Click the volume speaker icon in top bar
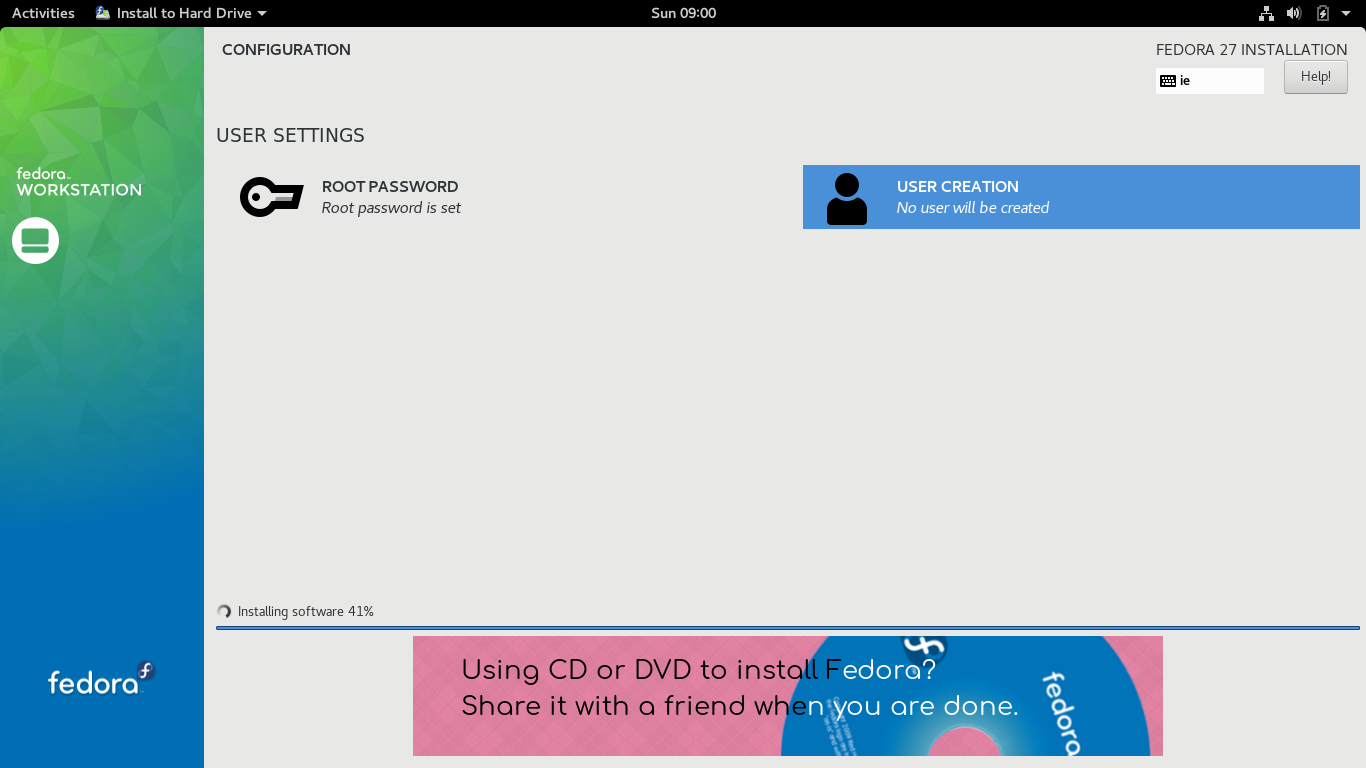The height and width of the screenshot is (768, 1366). (1294, 13)
